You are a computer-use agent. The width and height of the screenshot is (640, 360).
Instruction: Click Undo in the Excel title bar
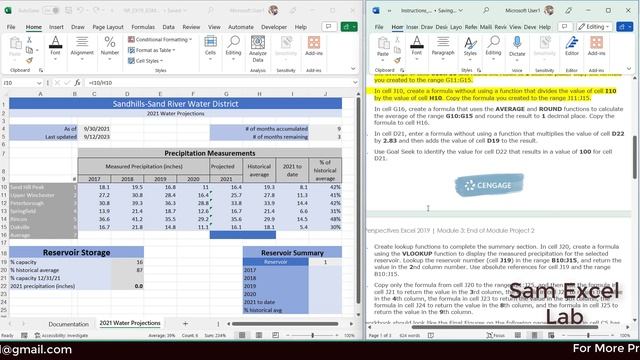coord(80,10)
